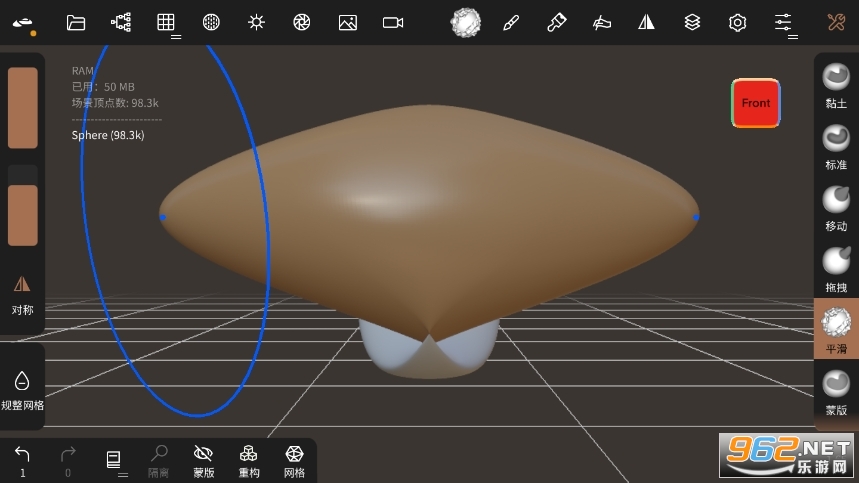Open the Files folder menu

(76, 22)
